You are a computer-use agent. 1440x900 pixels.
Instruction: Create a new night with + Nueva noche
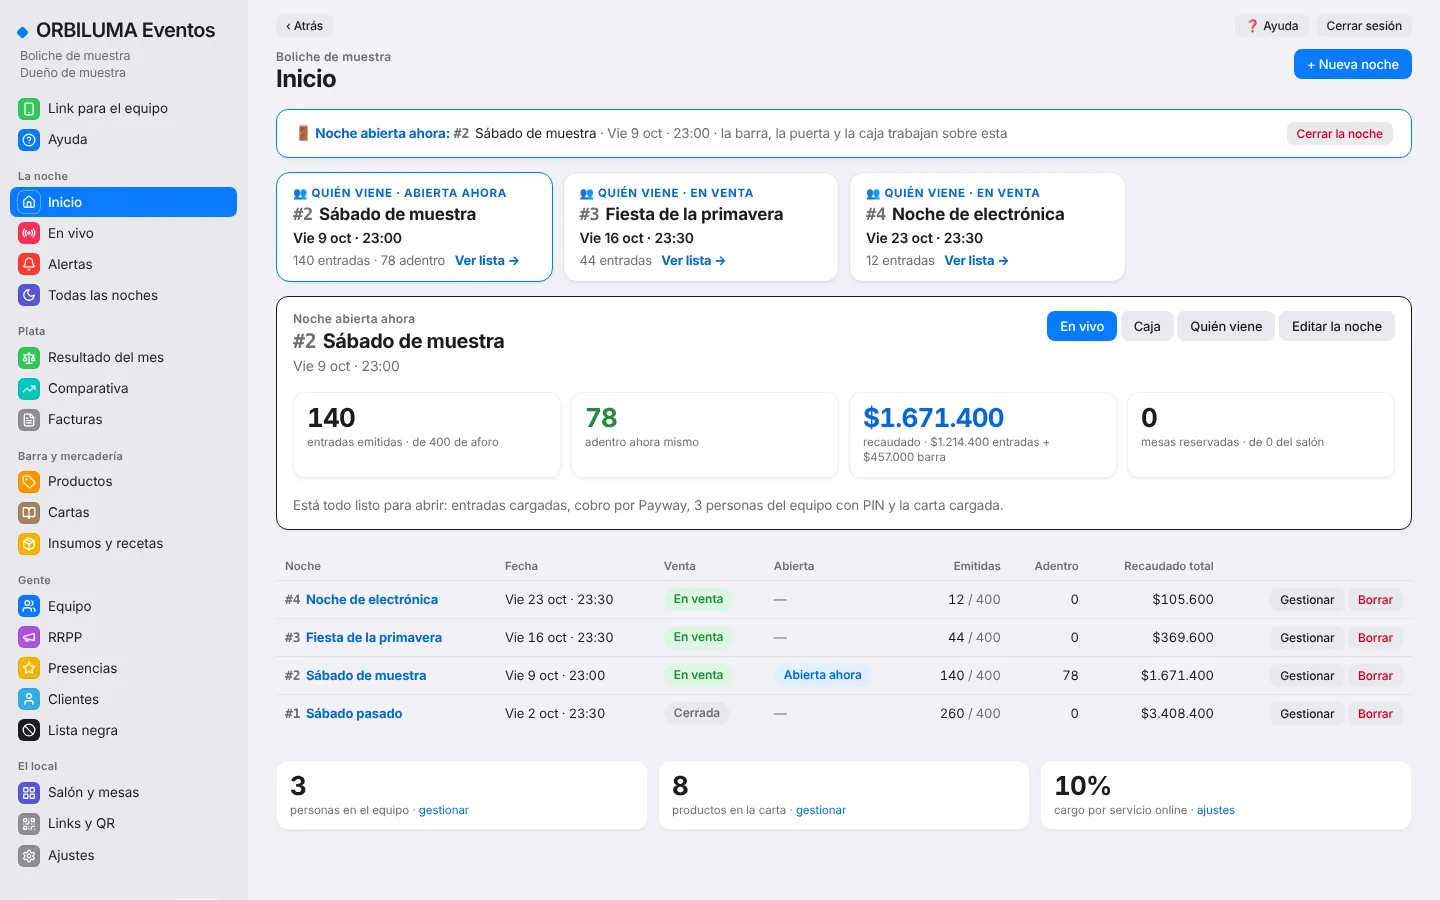point(1353,64)
